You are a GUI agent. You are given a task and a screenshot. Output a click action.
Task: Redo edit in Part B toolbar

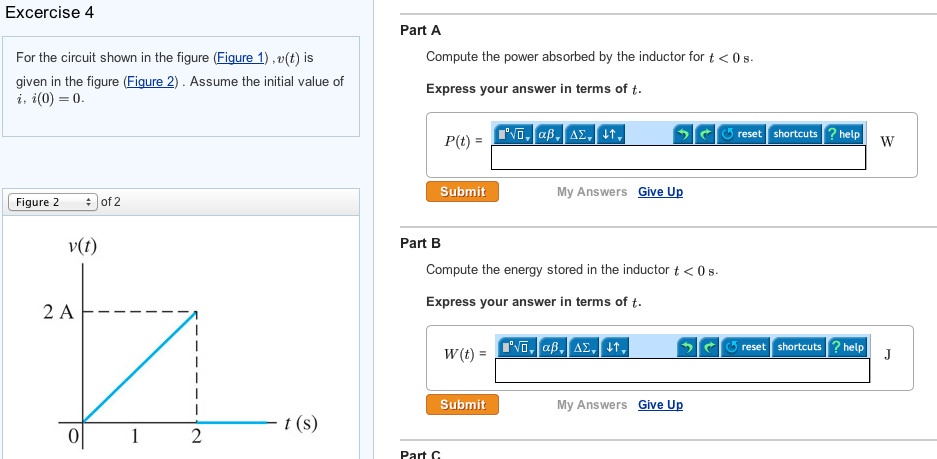[x=709, y=347]
